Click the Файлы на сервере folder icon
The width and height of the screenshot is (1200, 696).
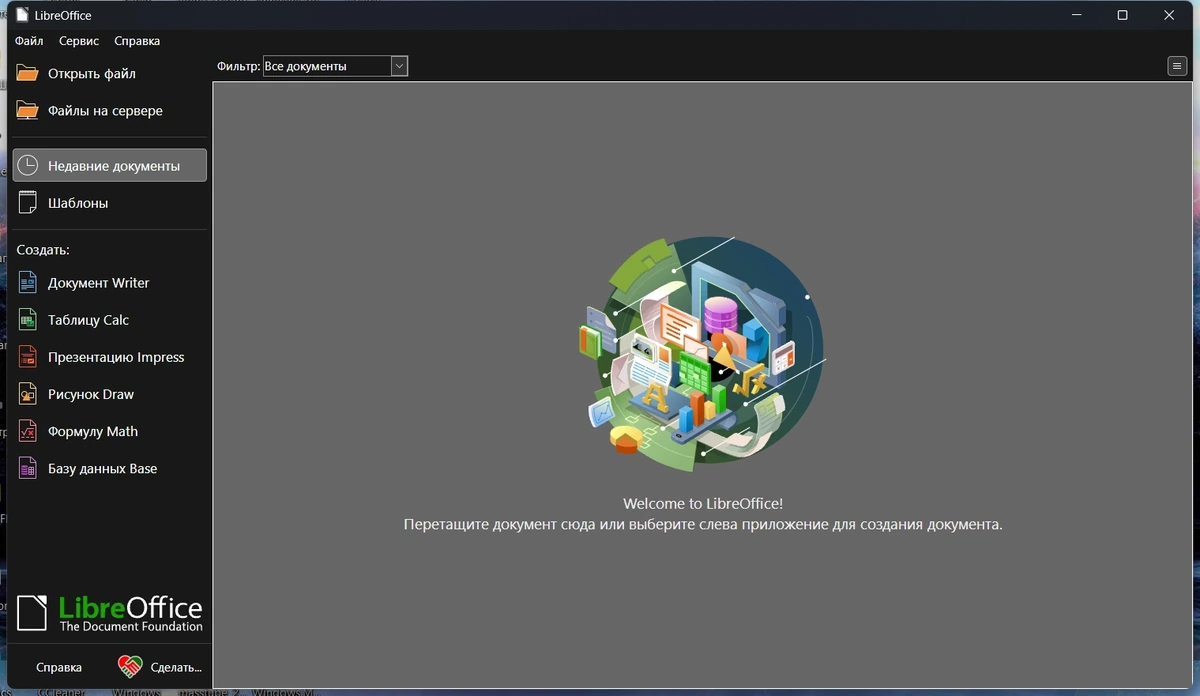point(28,110)
